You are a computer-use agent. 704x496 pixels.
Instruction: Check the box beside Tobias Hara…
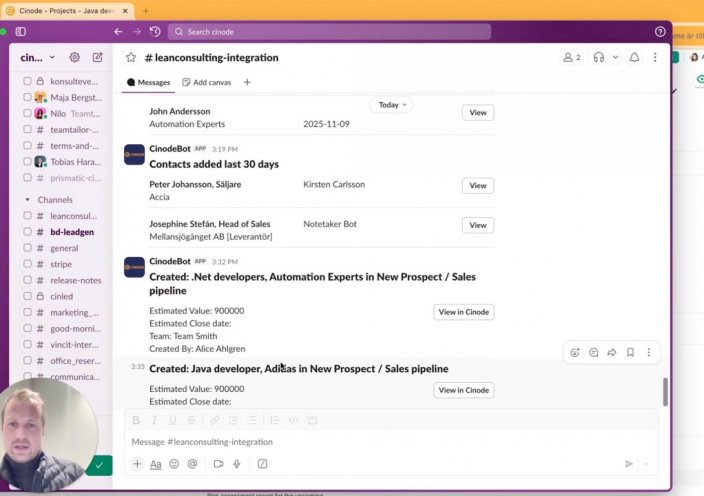tap(27, 162)
